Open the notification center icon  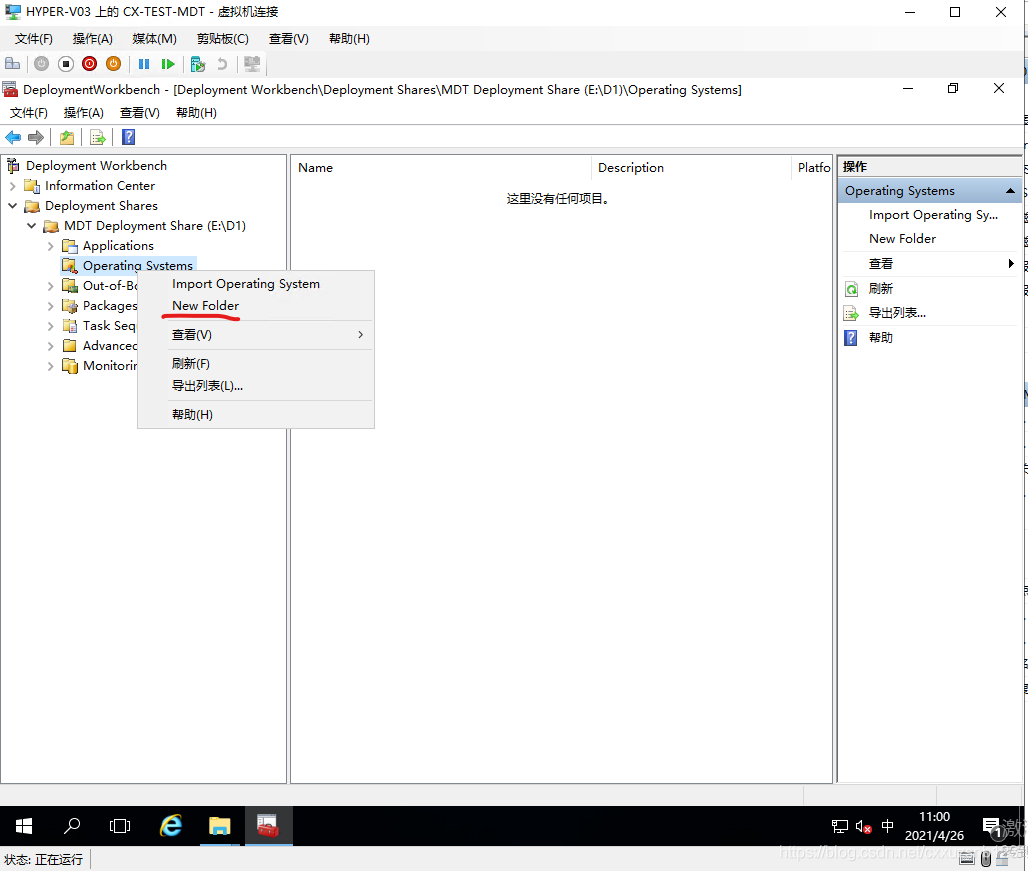click(x=992, y=827)
